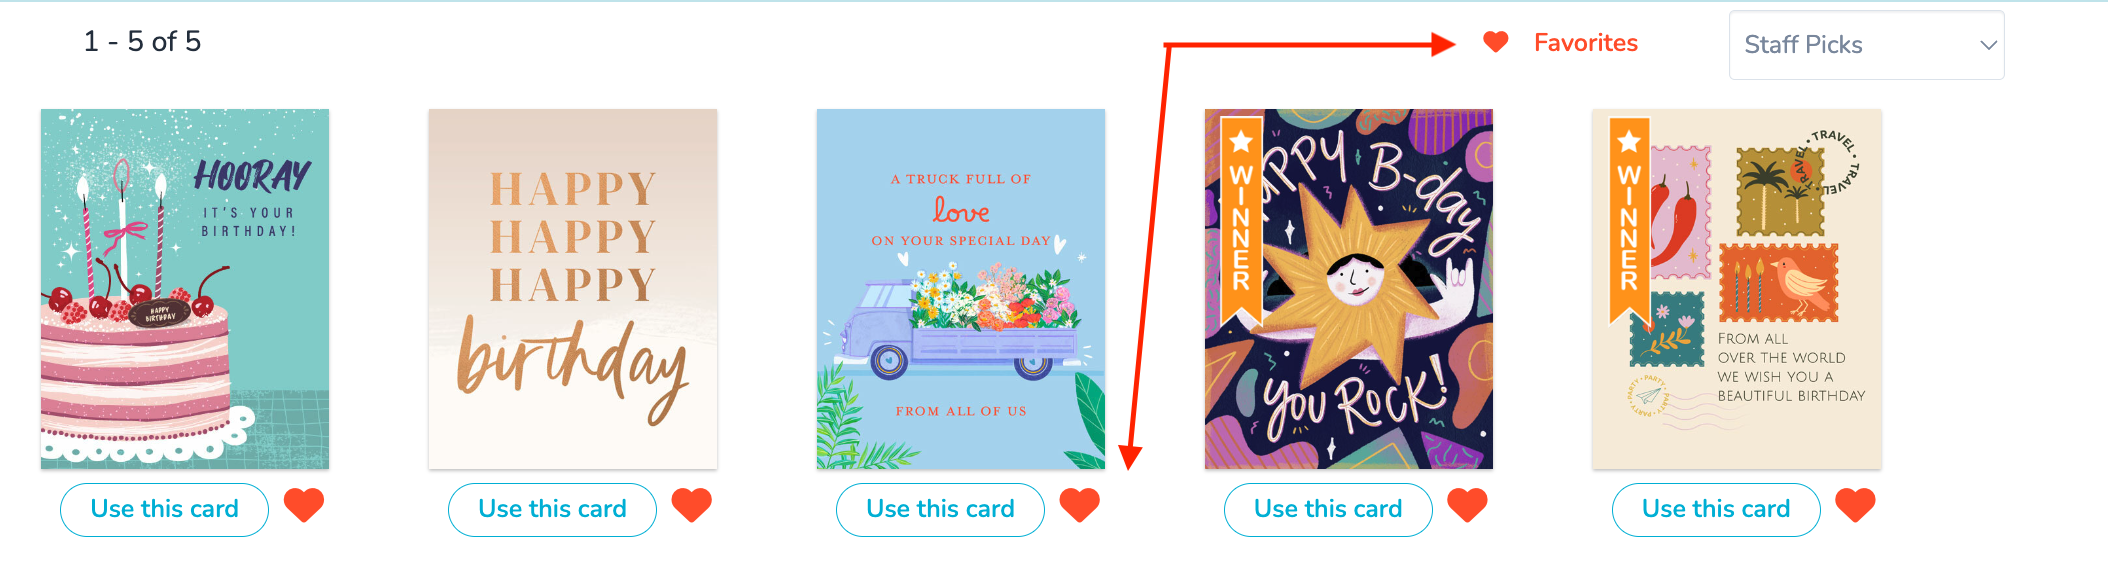
Task: Click heart beside the travel stamps card
Action: click(x=1856, y=506)
